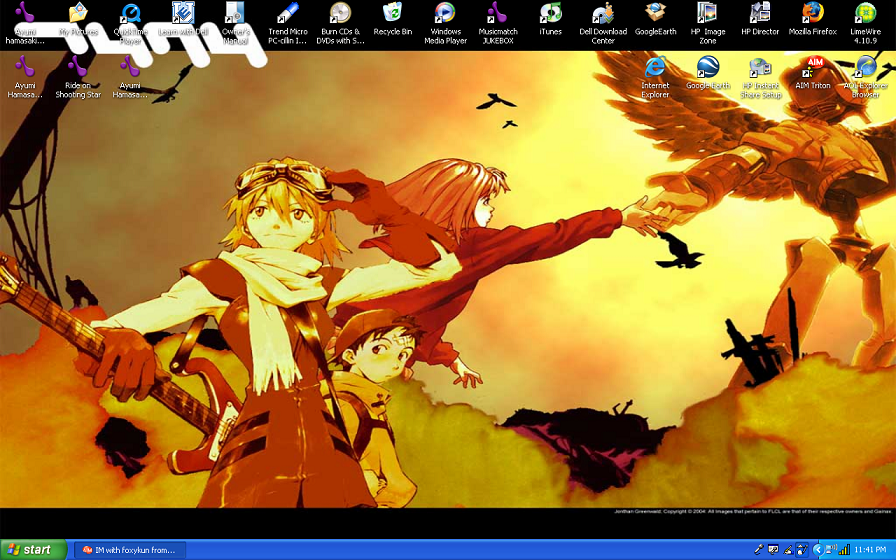Open the Recycle Bin
Screen dimensions: 896x560
[393, 19]
